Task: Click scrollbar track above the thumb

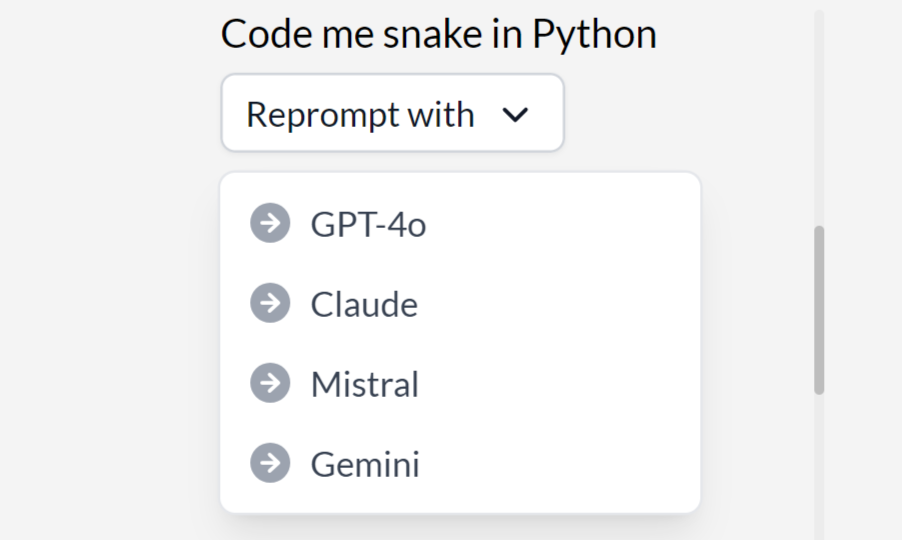Action: click(819, 120)
